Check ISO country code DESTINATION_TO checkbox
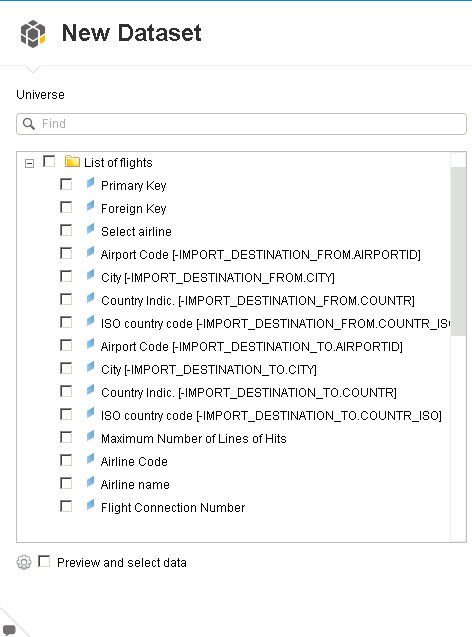 point(66,414)
